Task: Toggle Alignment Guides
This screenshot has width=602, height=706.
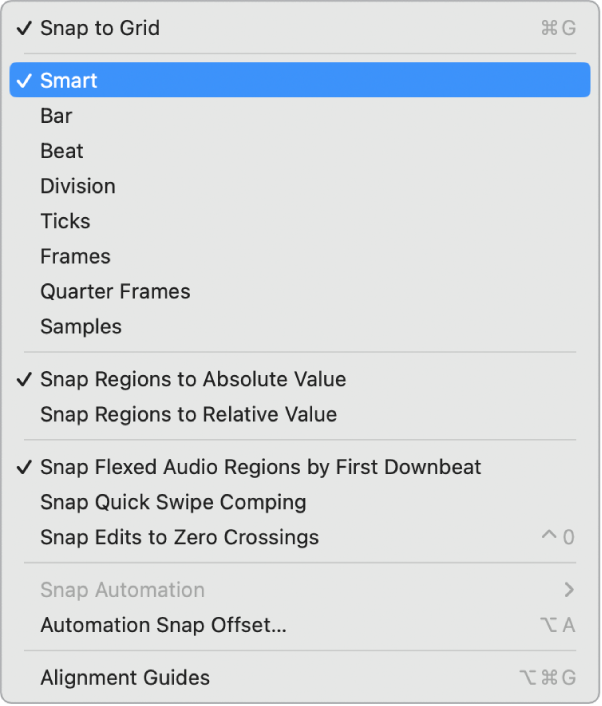Action: pos(125,678)
